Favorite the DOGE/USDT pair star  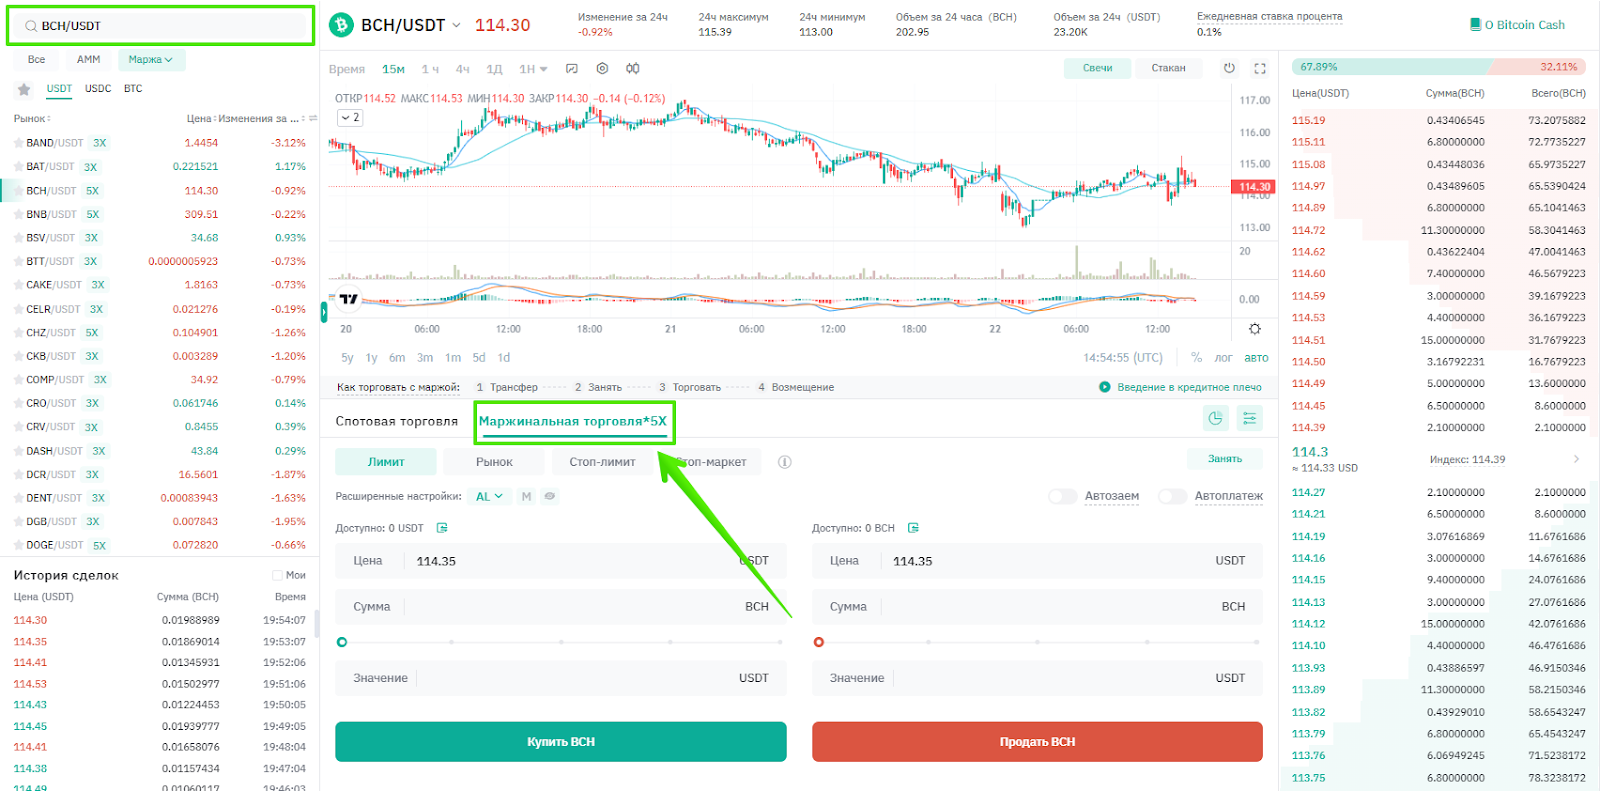coord(18,545)
